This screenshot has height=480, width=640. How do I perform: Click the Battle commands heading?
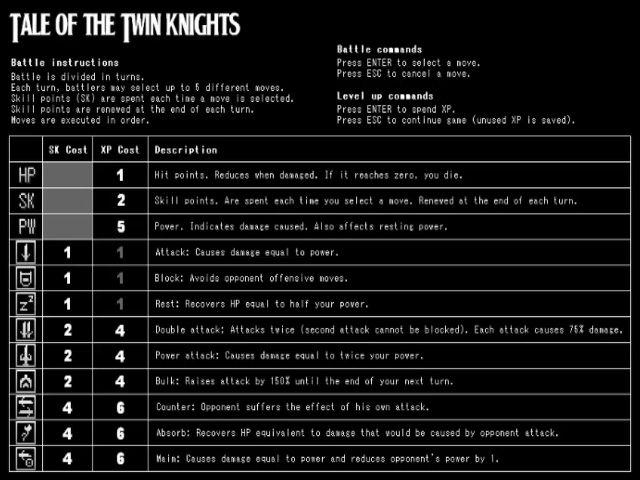379,49
